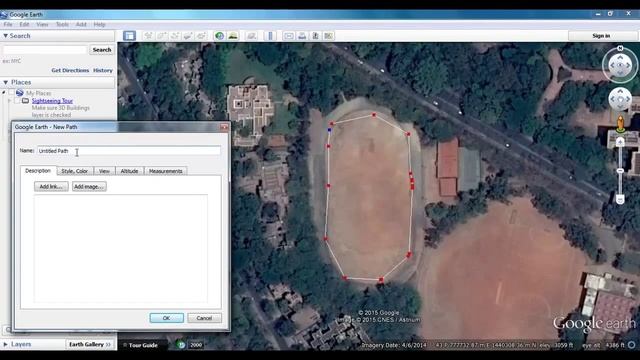Click the move joystick hand control
This screenshot has height=360, width=640.
click(620, 99)
